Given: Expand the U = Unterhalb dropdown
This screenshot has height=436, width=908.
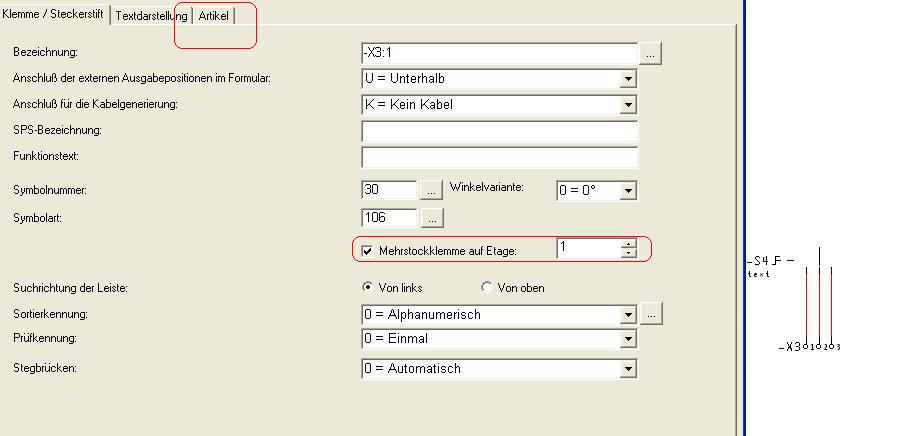Looking at the screenshot, I should (x=628, y=79).
